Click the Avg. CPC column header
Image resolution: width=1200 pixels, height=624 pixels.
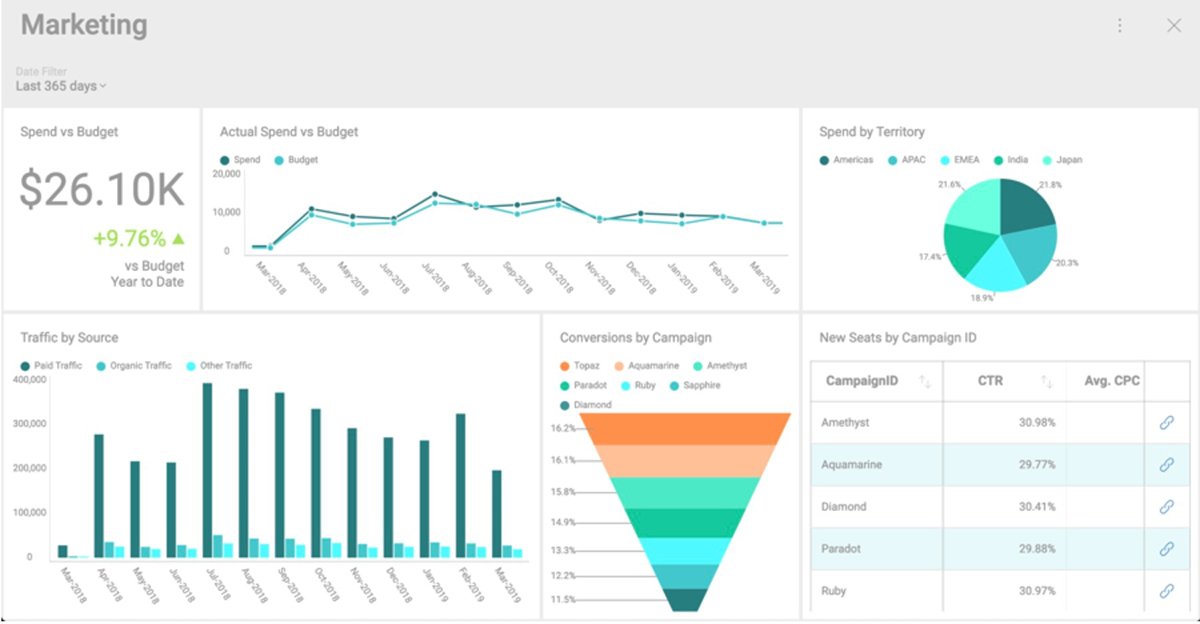click(1112, 381)
